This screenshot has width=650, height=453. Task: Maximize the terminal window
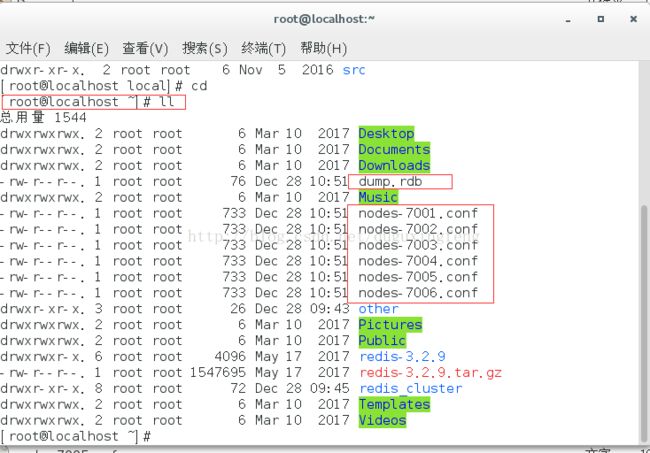(601, 19)
